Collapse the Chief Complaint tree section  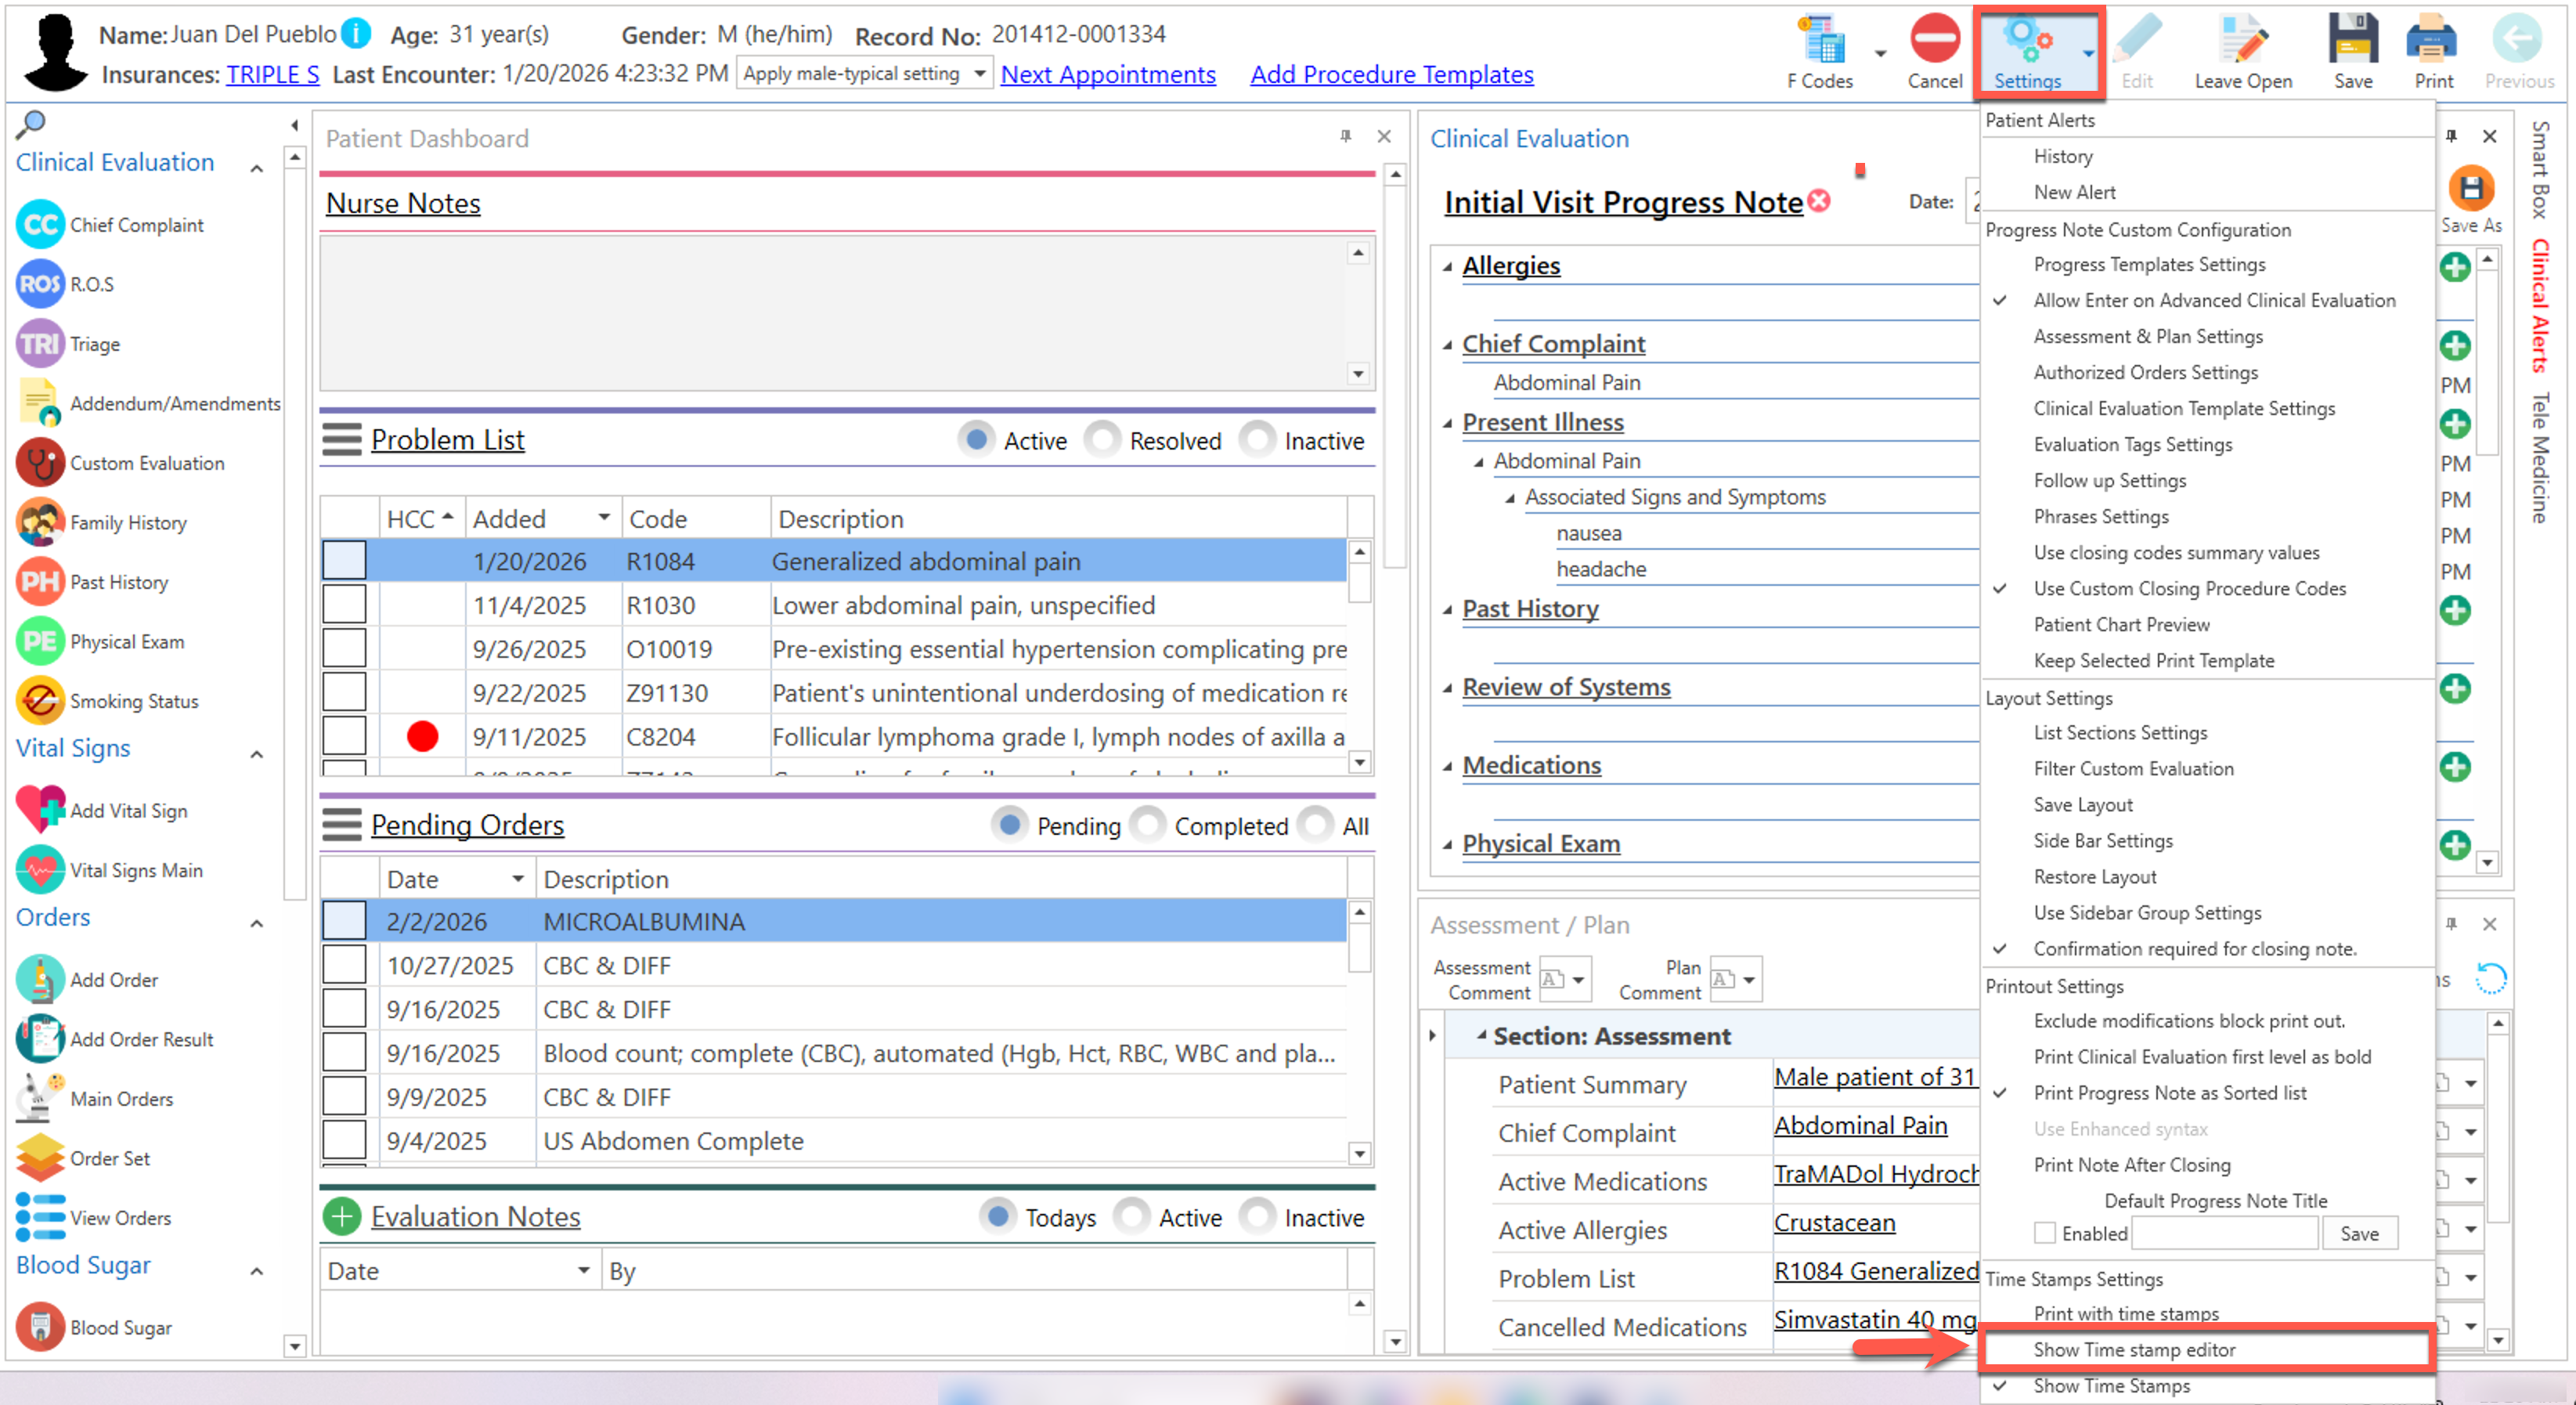pyautogui.click(x=1447, y=345)
